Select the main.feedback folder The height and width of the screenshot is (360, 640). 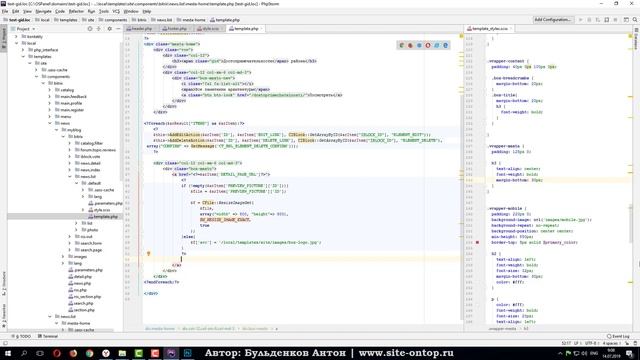71,97
